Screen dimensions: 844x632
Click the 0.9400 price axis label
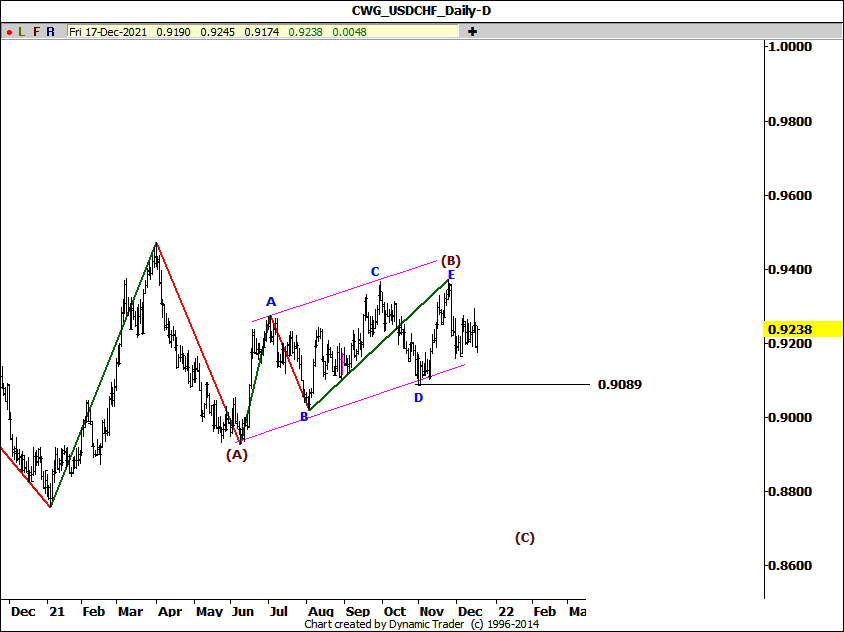(790, 270)
